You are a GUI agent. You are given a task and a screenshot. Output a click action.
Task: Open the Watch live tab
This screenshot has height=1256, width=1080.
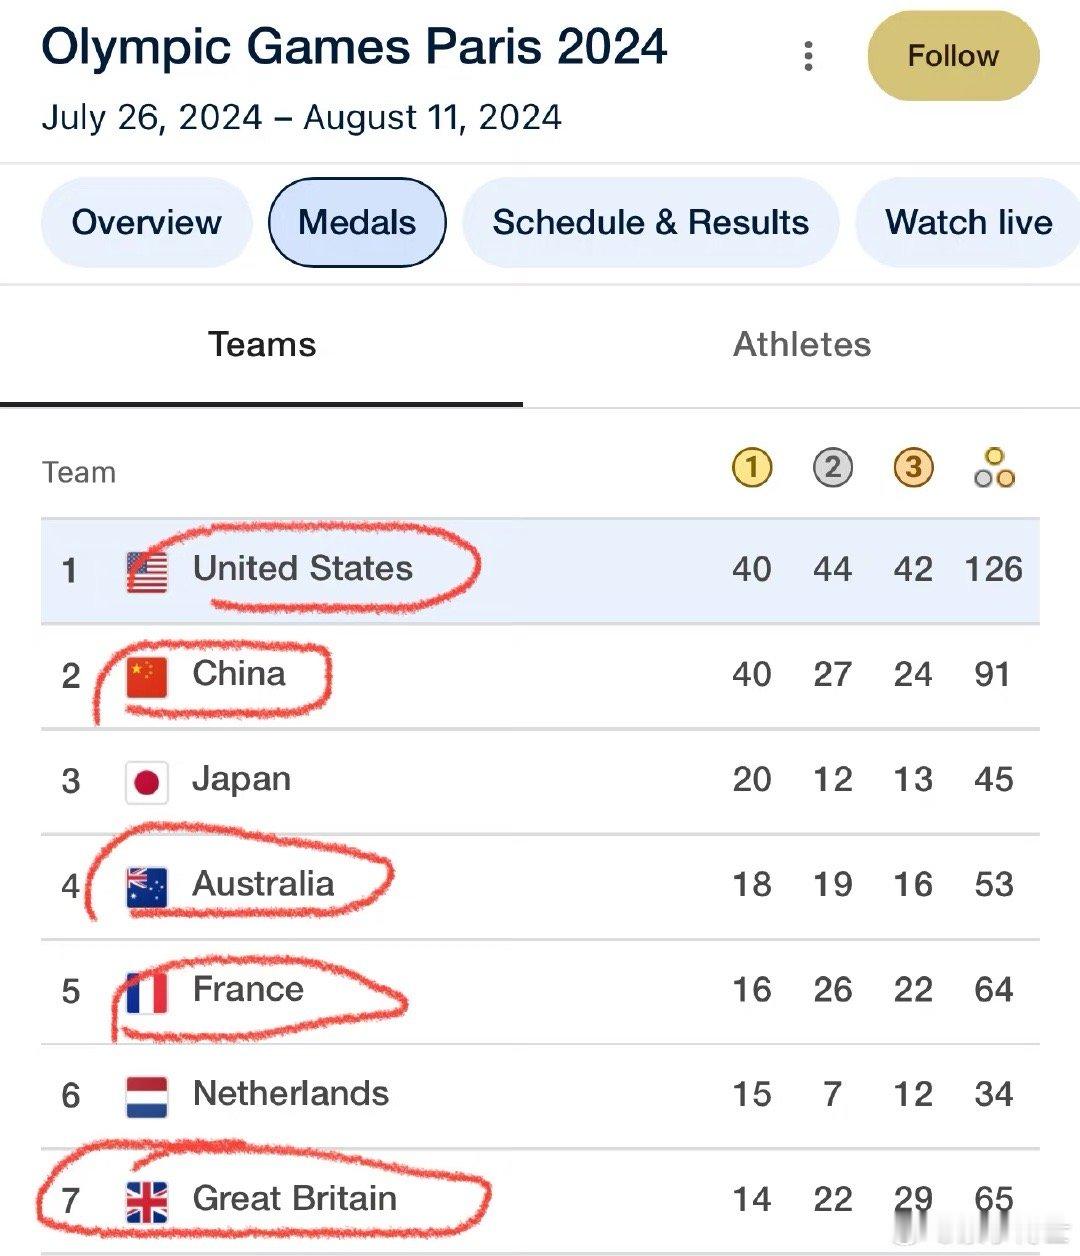tap(968, 222)
